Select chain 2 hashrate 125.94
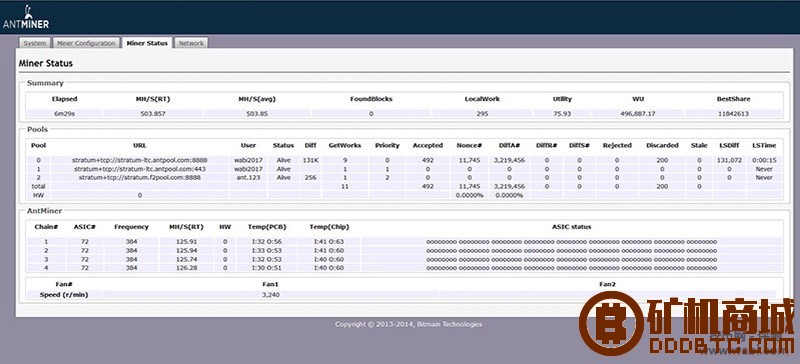This screenshot has width=800, height=364. click(x=186, y=250)
